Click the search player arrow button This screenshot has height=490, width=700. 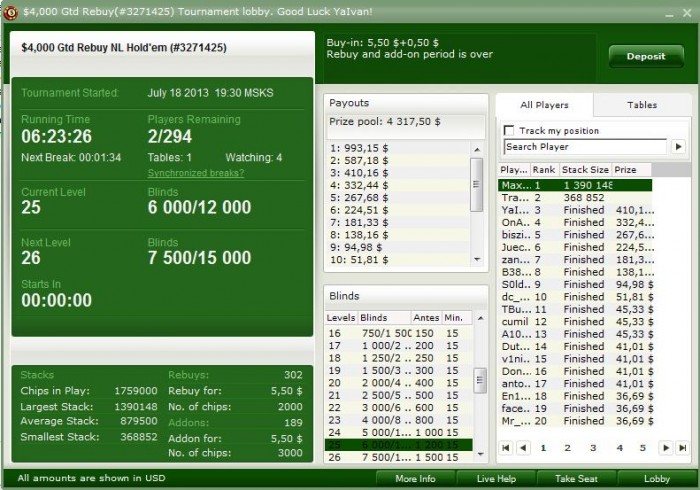tap(678, 146)
